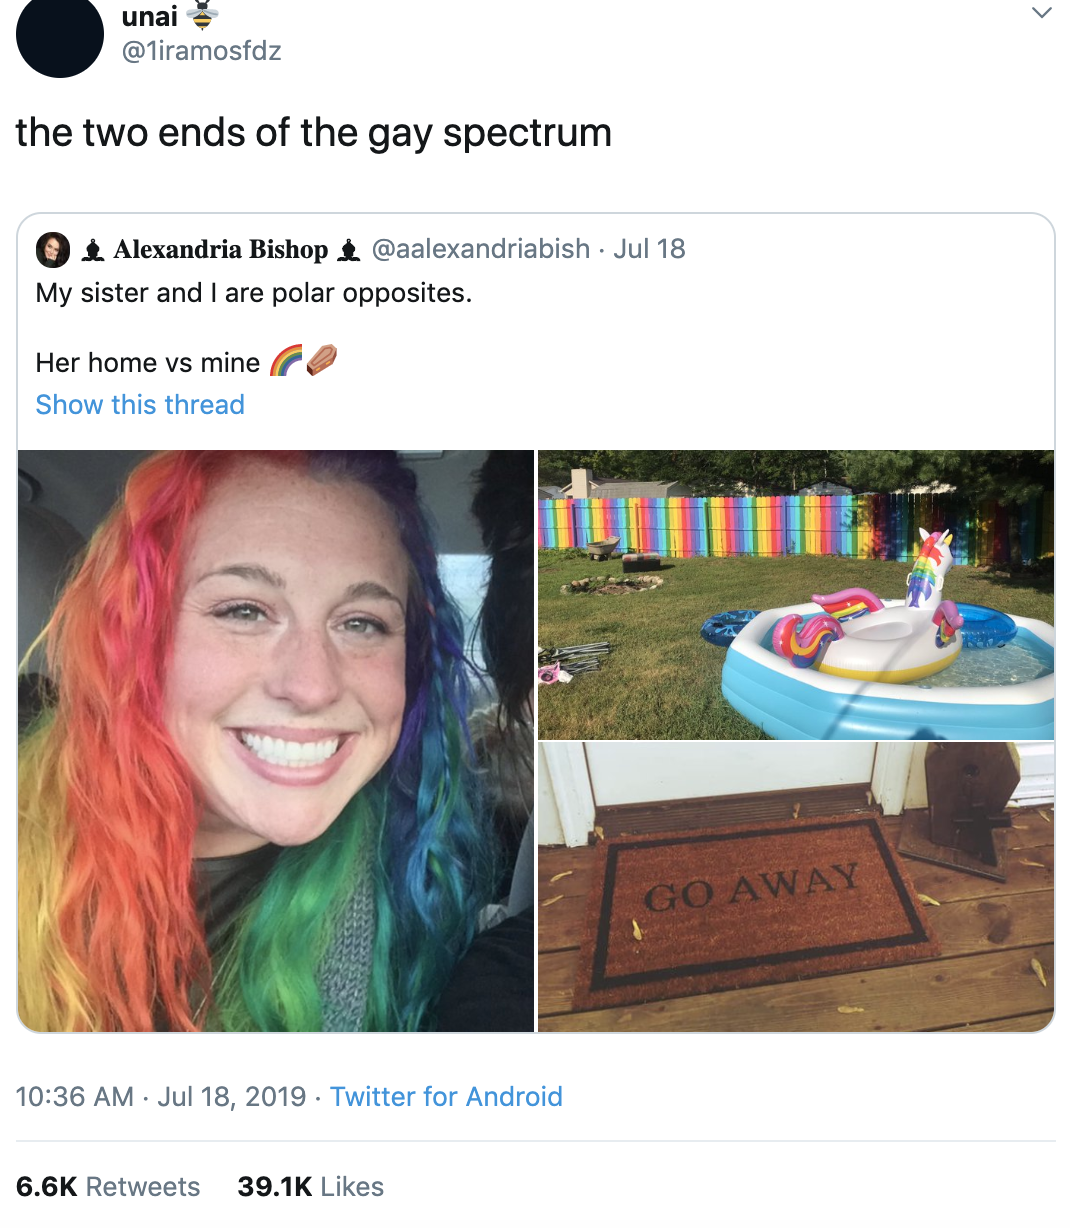Click the Twitter for Android link

(446, 1097)
